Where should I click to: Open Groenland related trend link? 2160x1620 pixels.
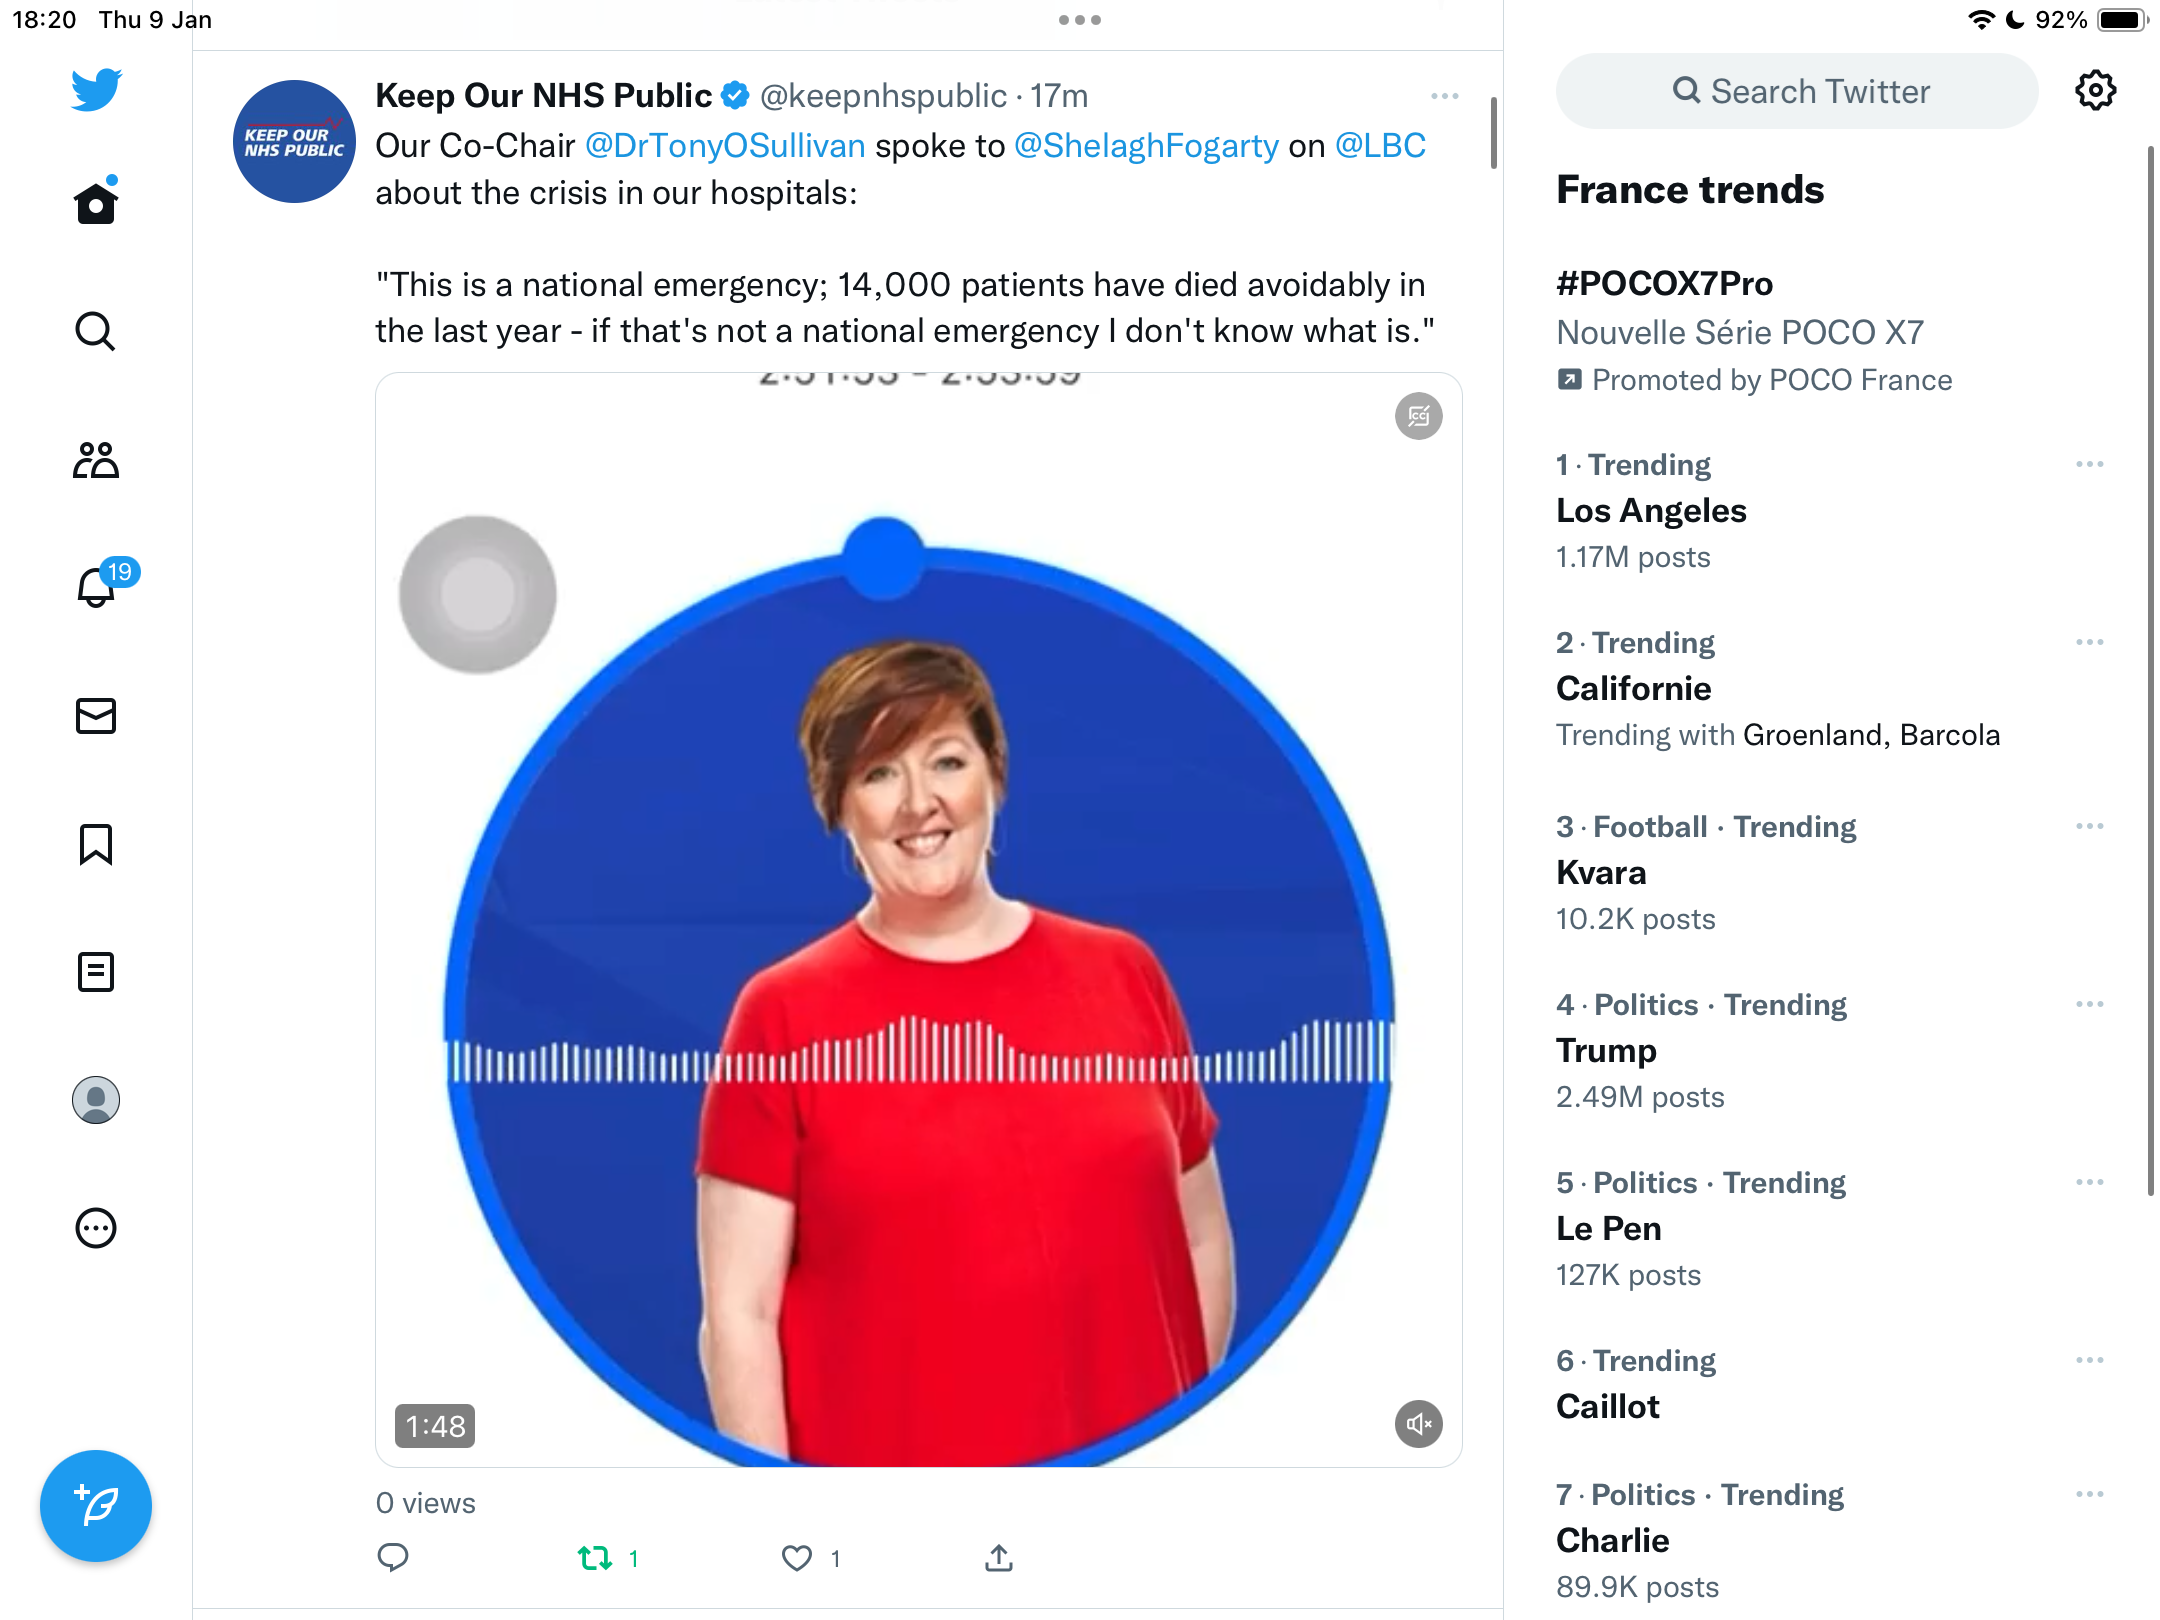(1813, 735)
